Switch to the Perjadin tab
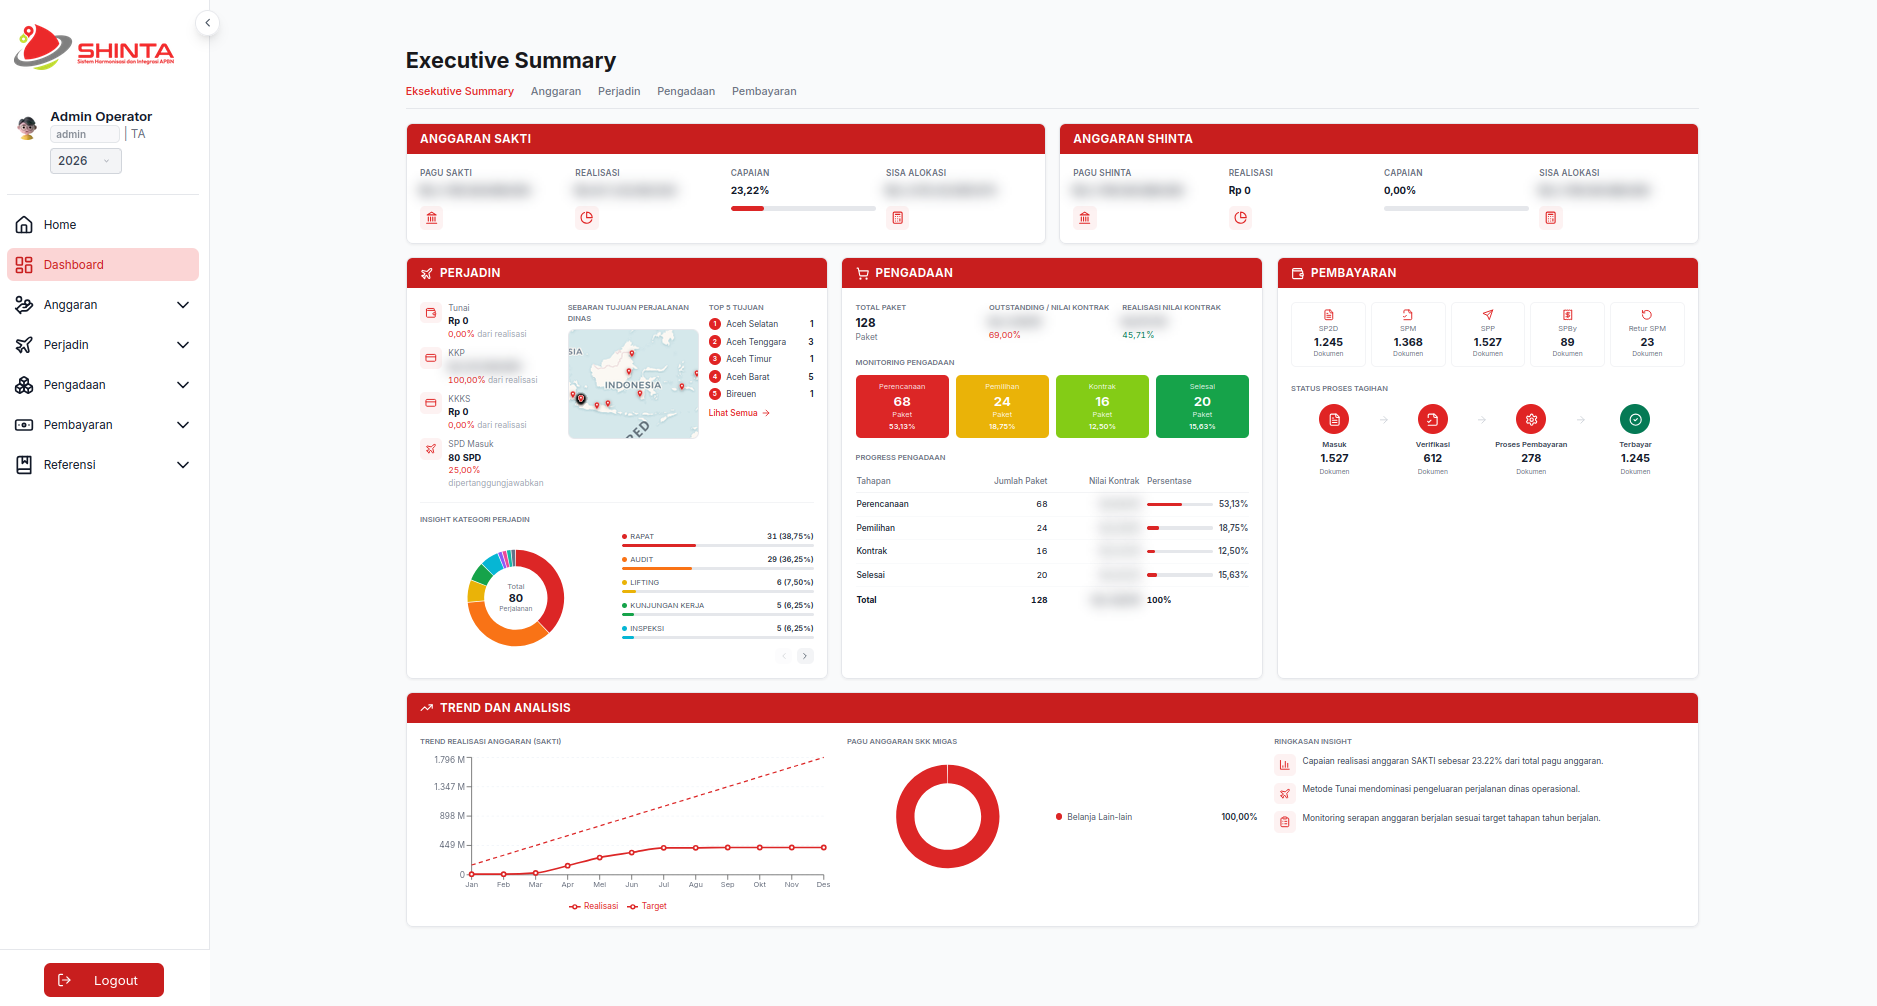The height and width of the screenshot is (1006, 1877). coord(619,91)
